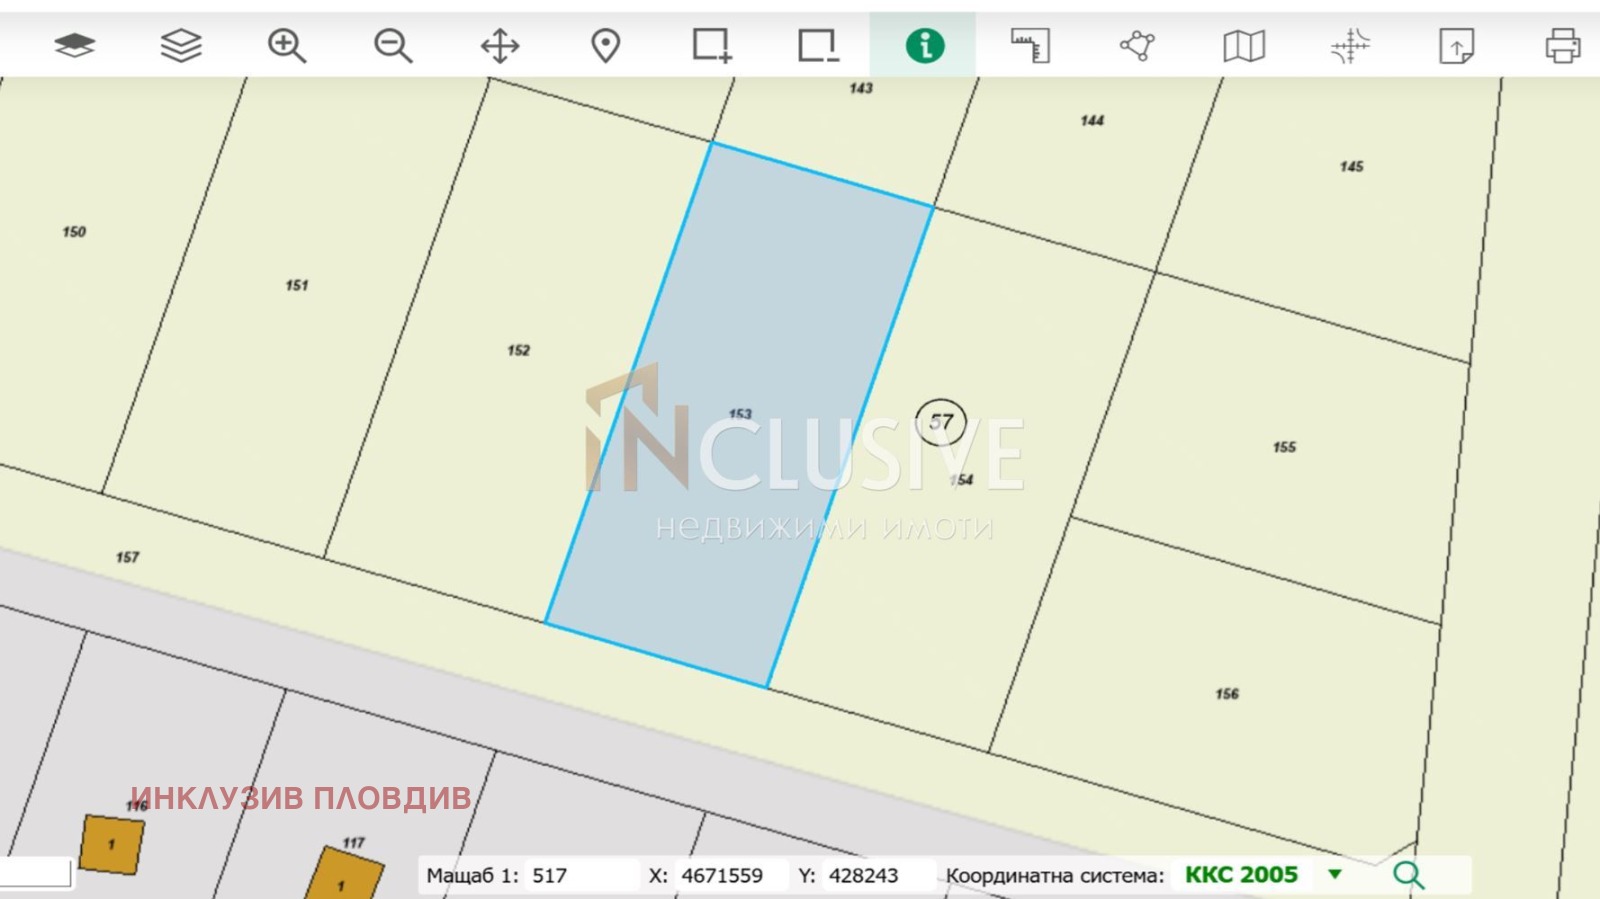Print the map with printer icon
Screen dimensions: 1600x899
tap(1562, 45)
